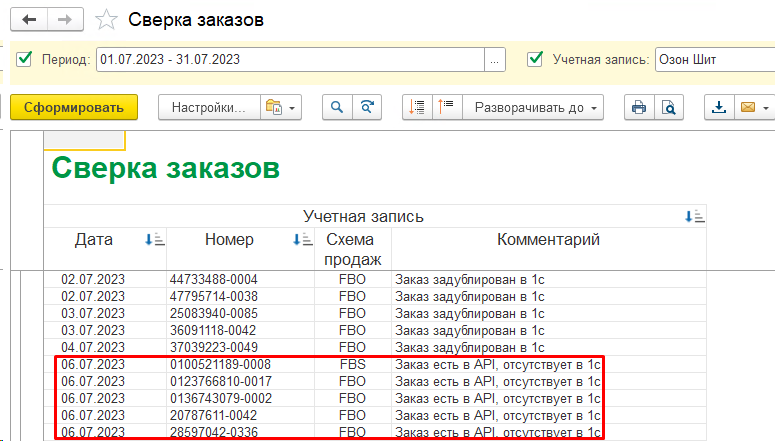The width and height of the screenshot is (775, 441).
Task: Send report by email envelope icon
Action: [x=748, y=107]
